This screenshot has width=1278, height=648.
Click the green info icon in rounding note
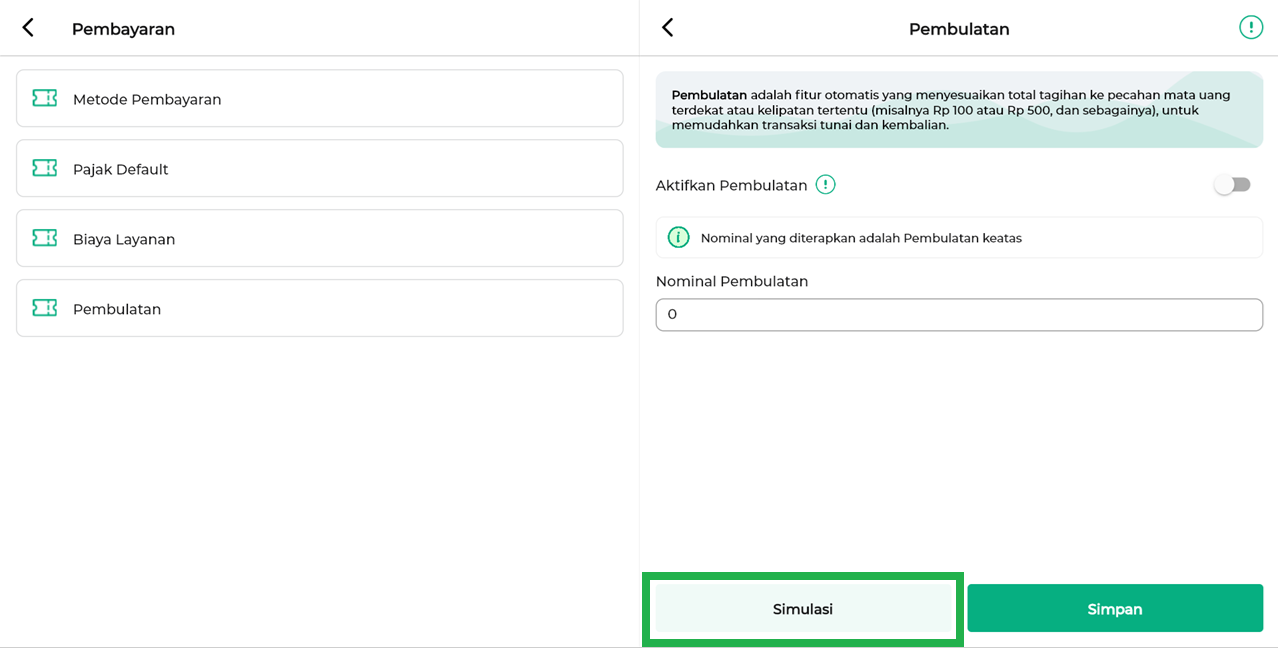coord(678,238)
